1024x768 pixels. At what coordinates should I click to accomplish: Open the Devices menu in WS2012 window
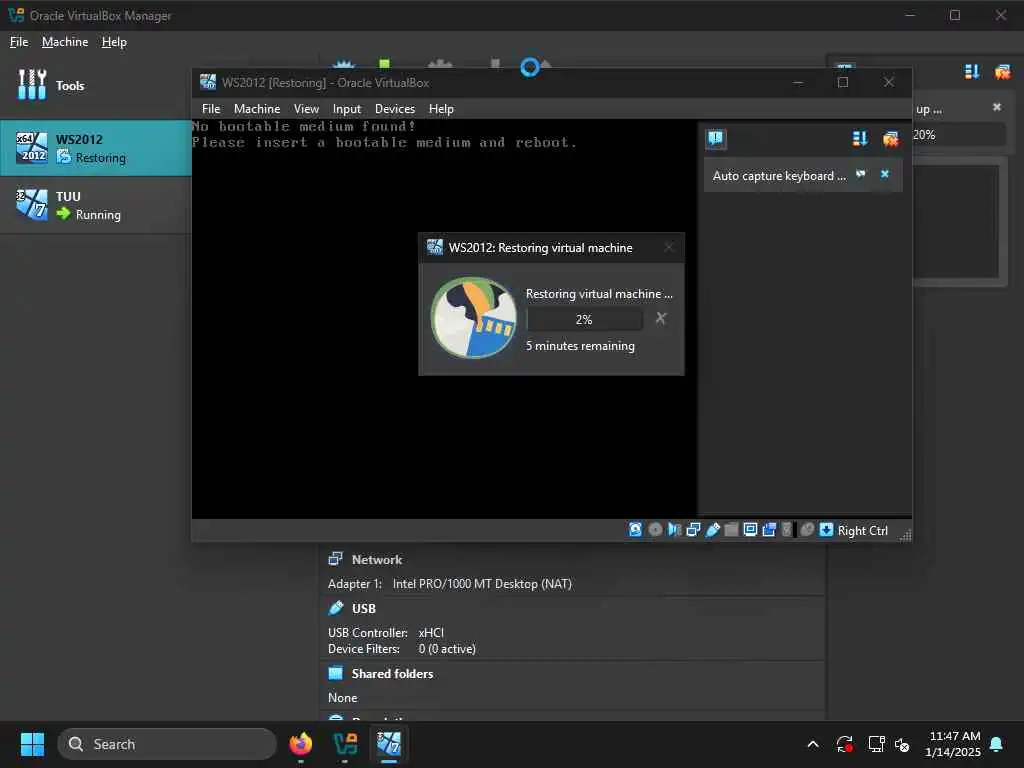point(395,109)
